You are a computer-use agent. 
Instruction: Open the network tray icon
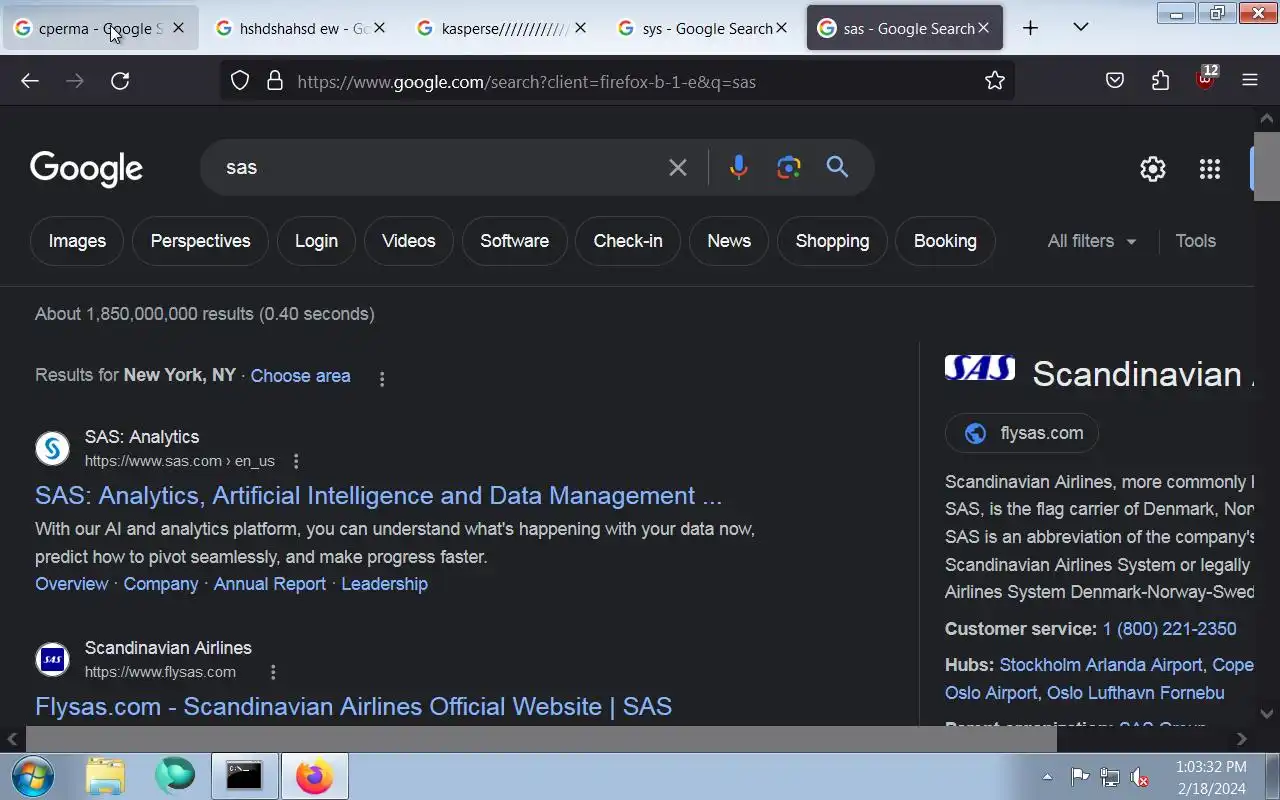coord(1110,777)
